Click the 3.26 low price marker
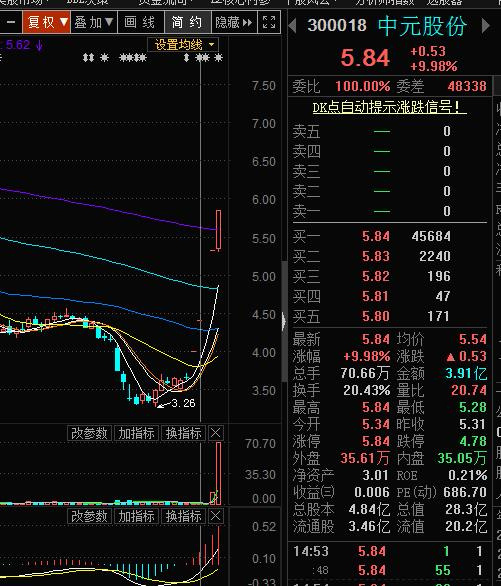 tap(183, 403)
